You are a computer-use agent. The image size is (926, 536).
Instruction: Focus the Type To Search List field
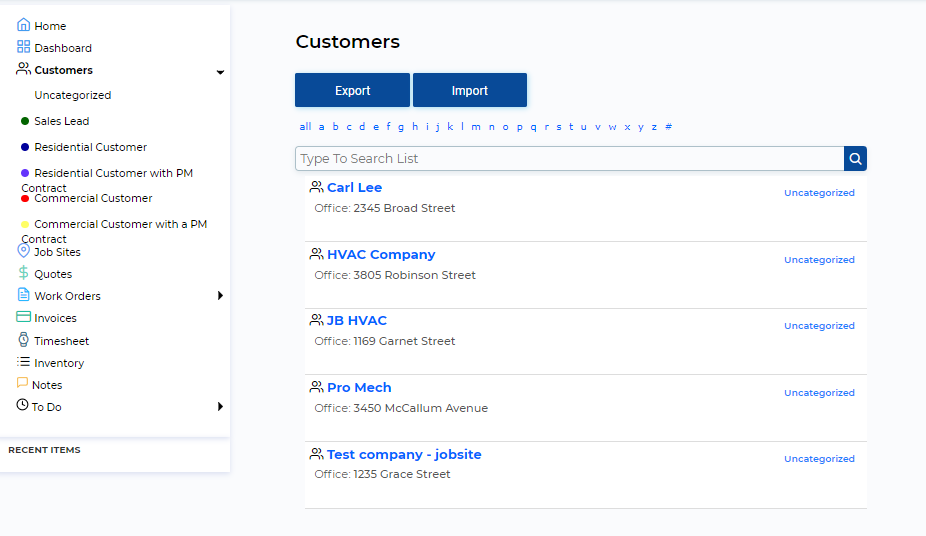pos(569,159)
